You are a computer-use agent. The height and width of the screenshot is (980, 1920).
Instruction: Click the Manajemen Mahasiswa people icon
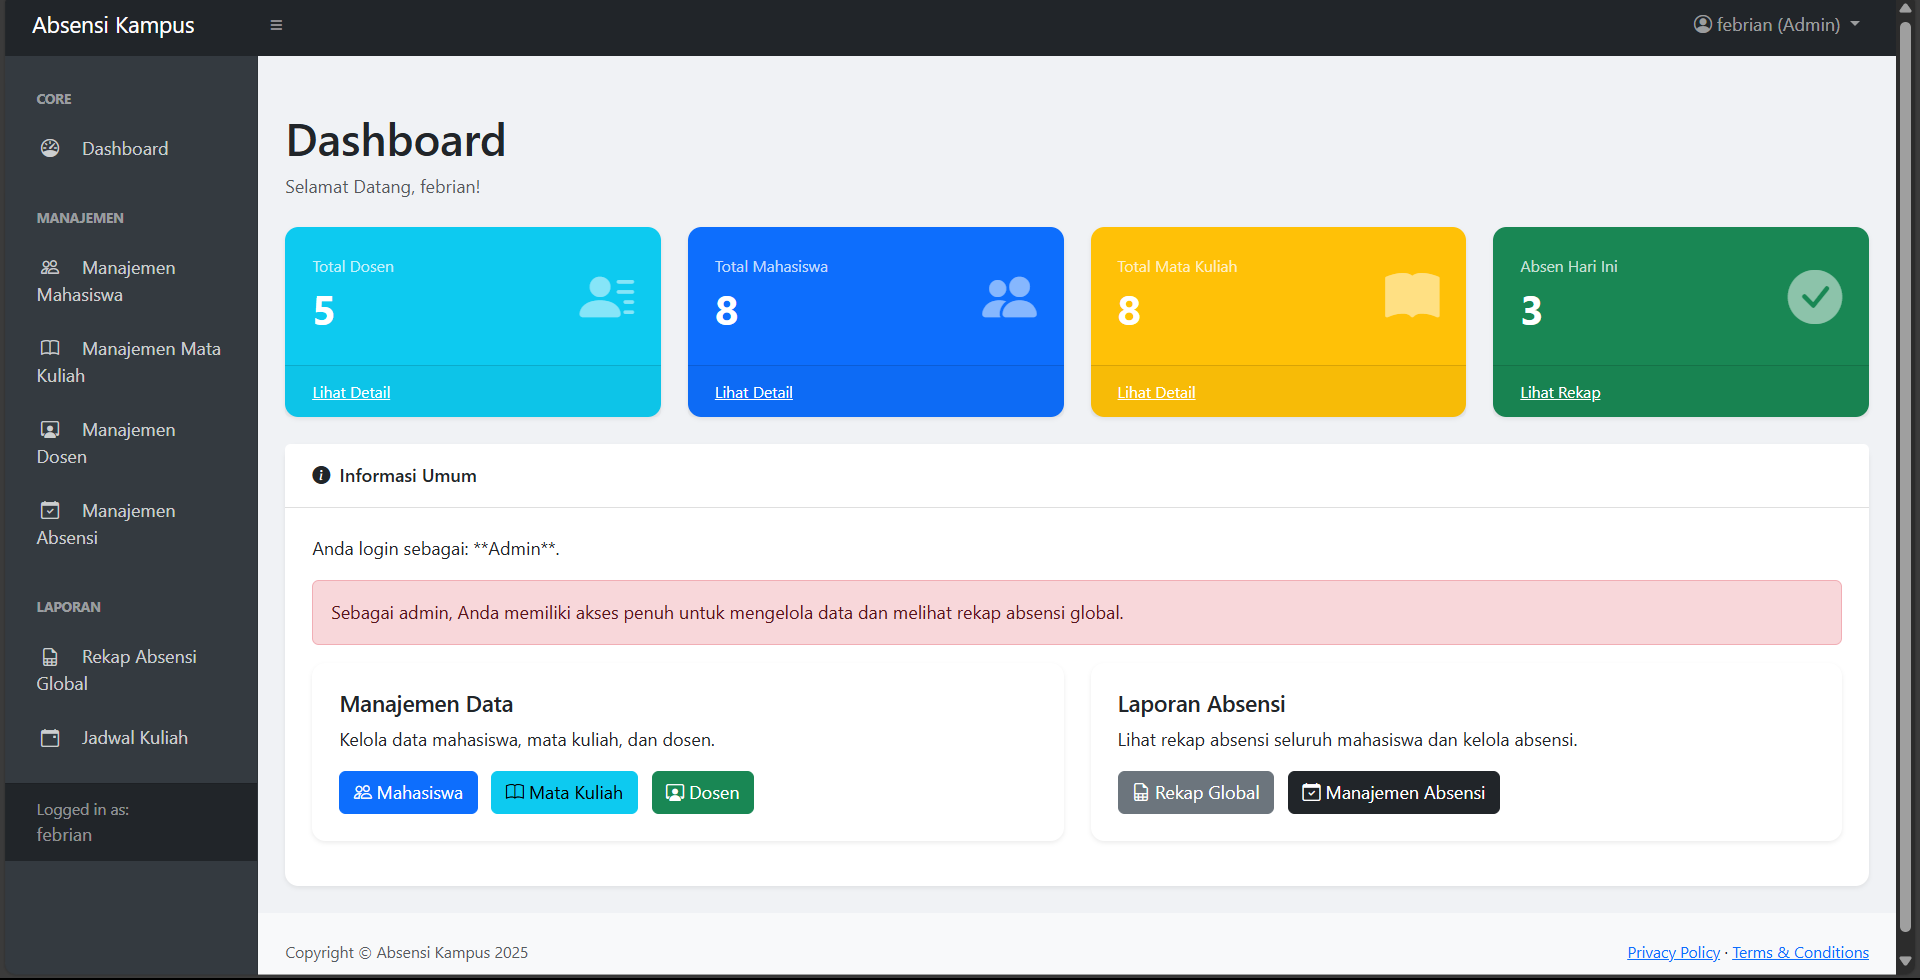(50, 267)
